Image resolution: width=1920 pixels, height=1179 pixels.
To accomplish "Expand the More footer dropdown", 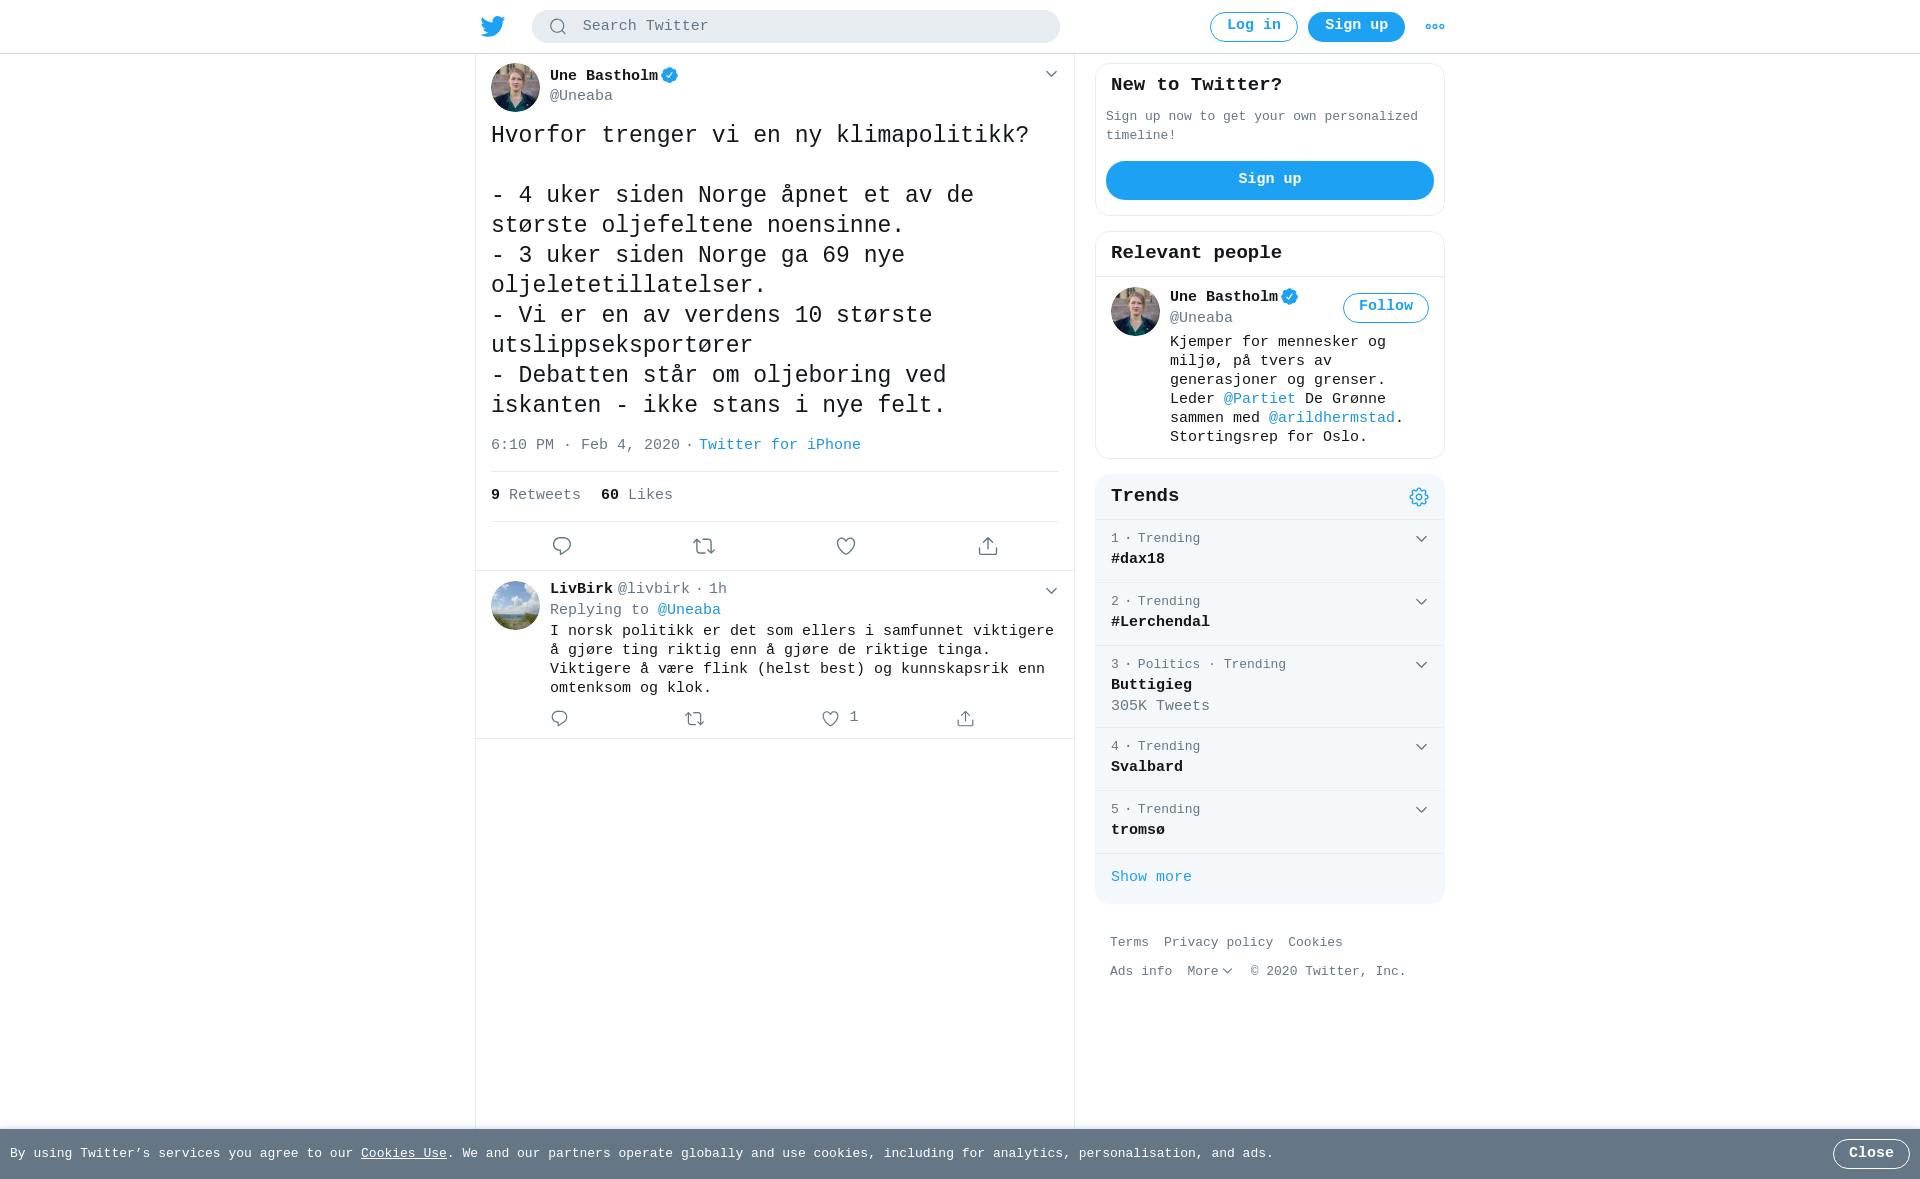I will point(1210,972).
